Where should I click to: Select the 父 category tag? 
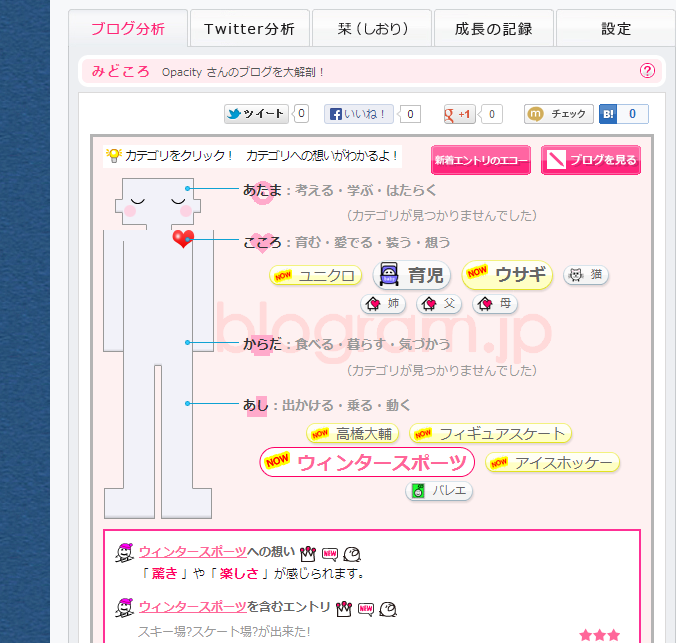pyautogui.click(x=439, y=304)
